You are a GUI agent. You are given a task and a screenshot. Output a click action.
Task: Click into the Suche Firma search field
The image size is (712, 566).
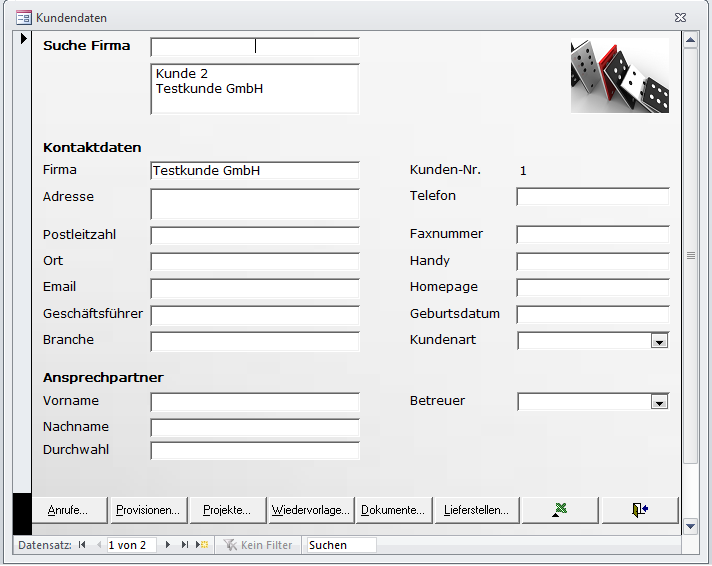pos(254,47)
